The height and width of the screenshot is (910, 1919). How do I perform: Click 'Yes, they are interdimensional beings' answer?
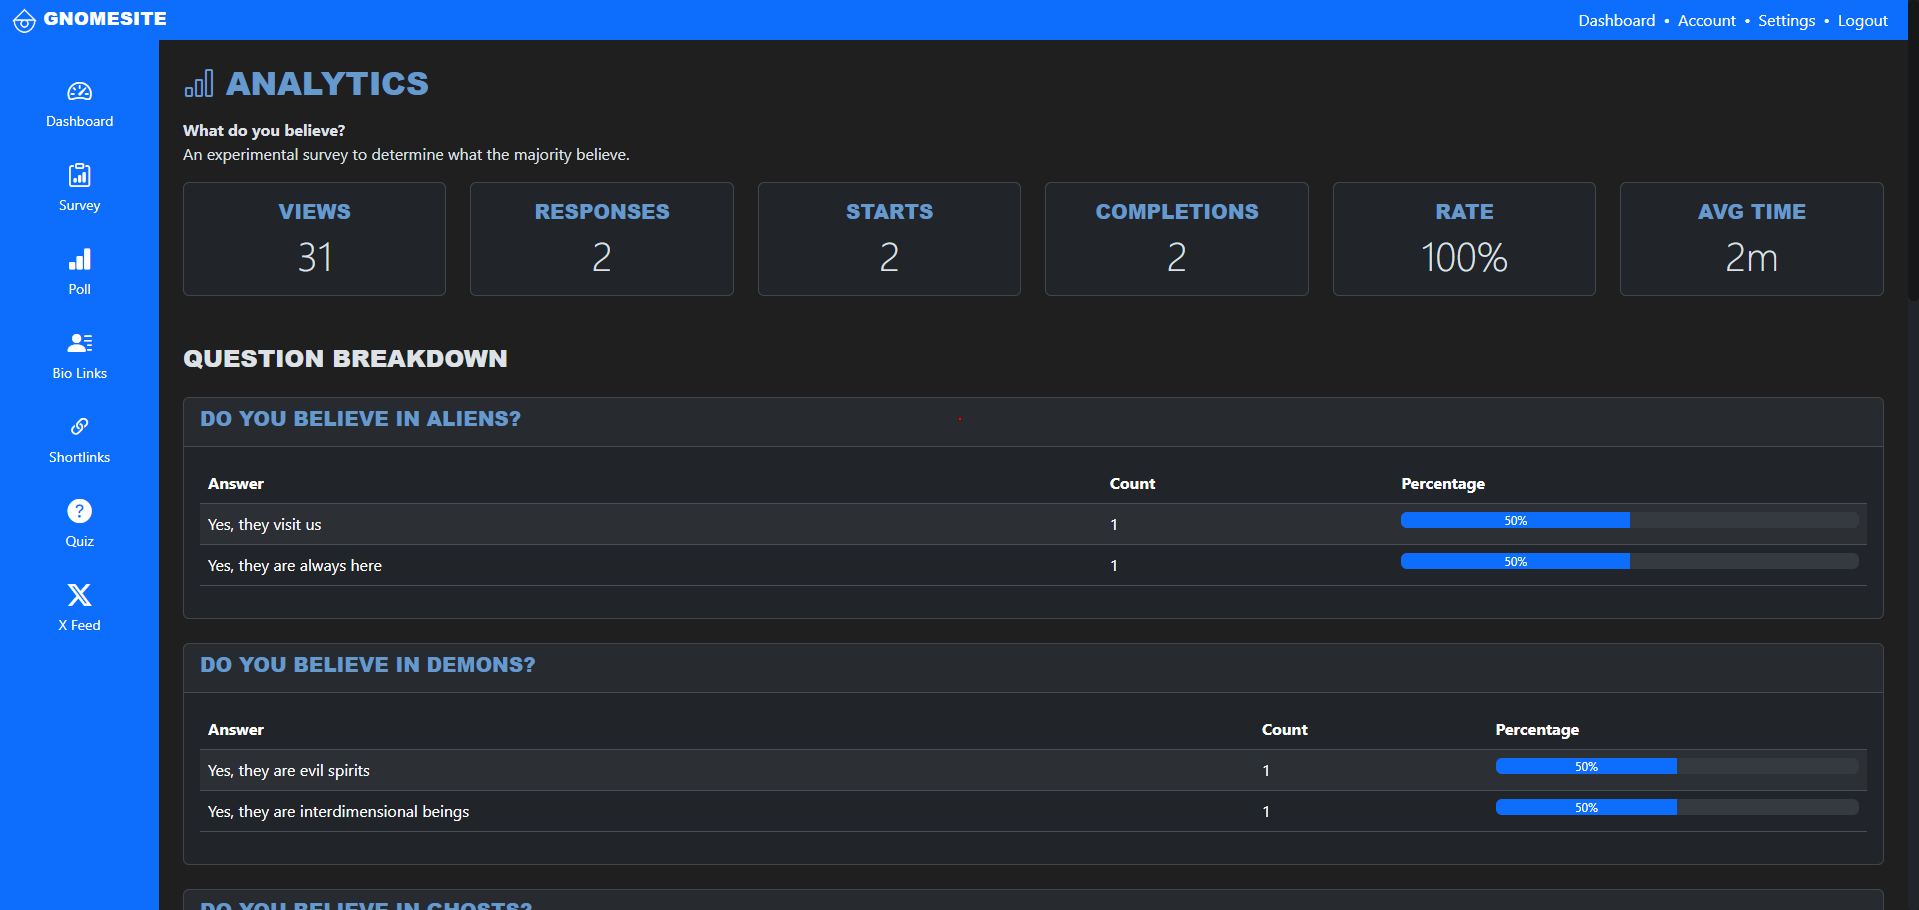[x=338, y=811]
